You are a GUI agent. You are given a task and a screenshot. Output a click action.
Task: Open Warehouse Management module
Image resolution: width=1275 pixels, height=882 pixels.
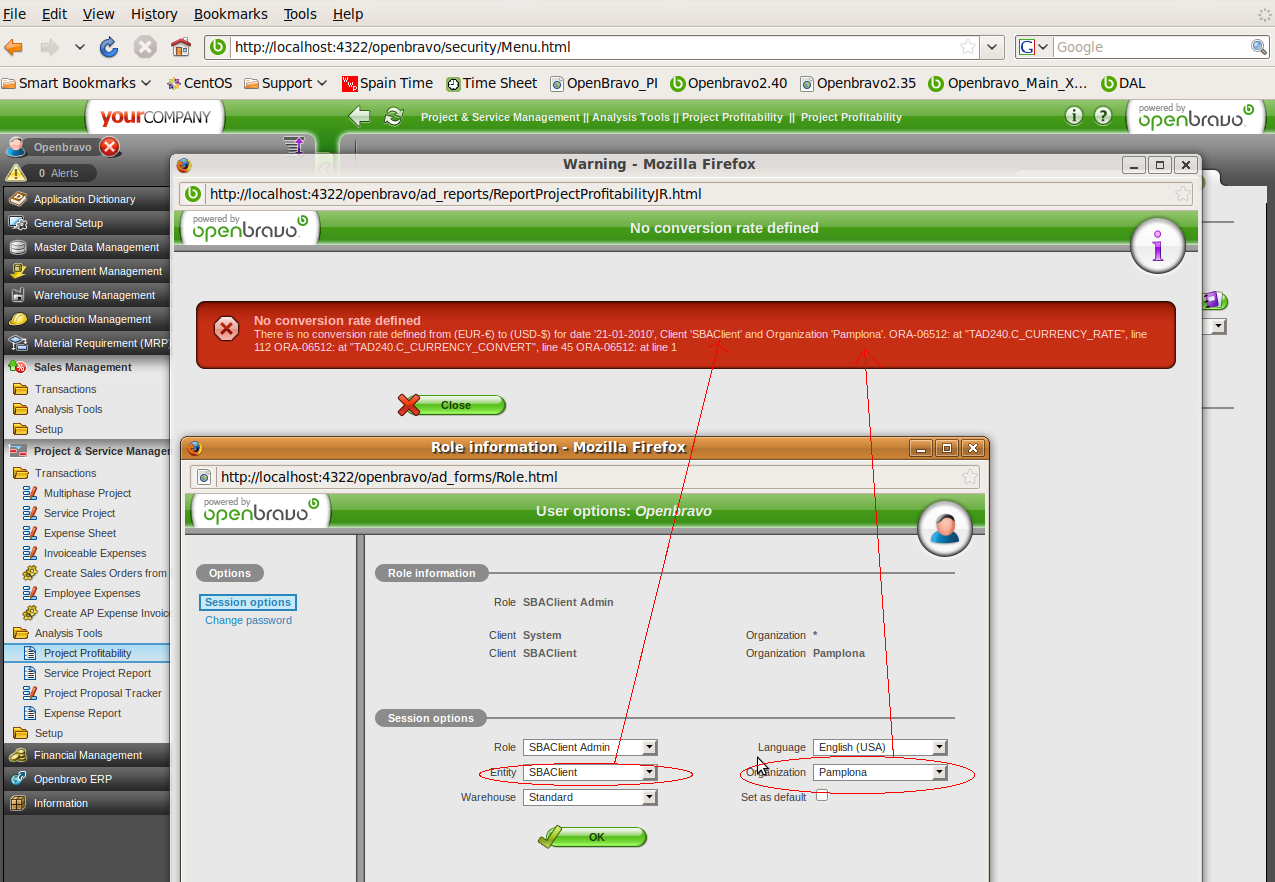85,295
